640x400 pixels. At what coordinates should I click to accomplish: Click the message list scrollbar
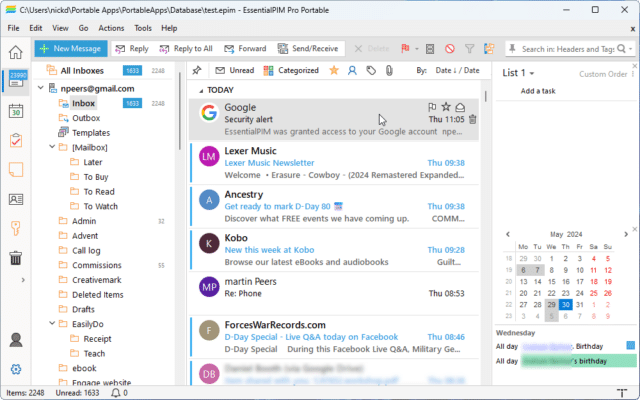pyautogui.click(x=485, y=96)
